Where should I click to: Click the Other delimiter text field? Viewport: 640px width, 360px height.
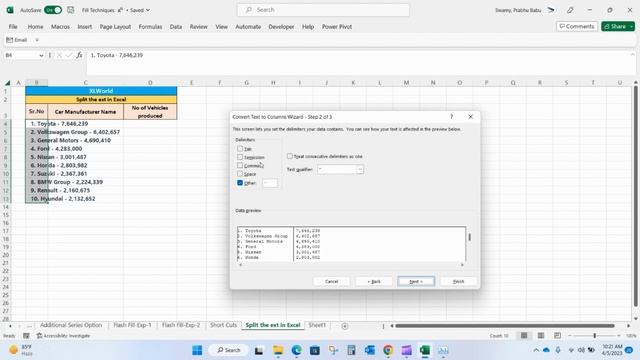(270, 183)
